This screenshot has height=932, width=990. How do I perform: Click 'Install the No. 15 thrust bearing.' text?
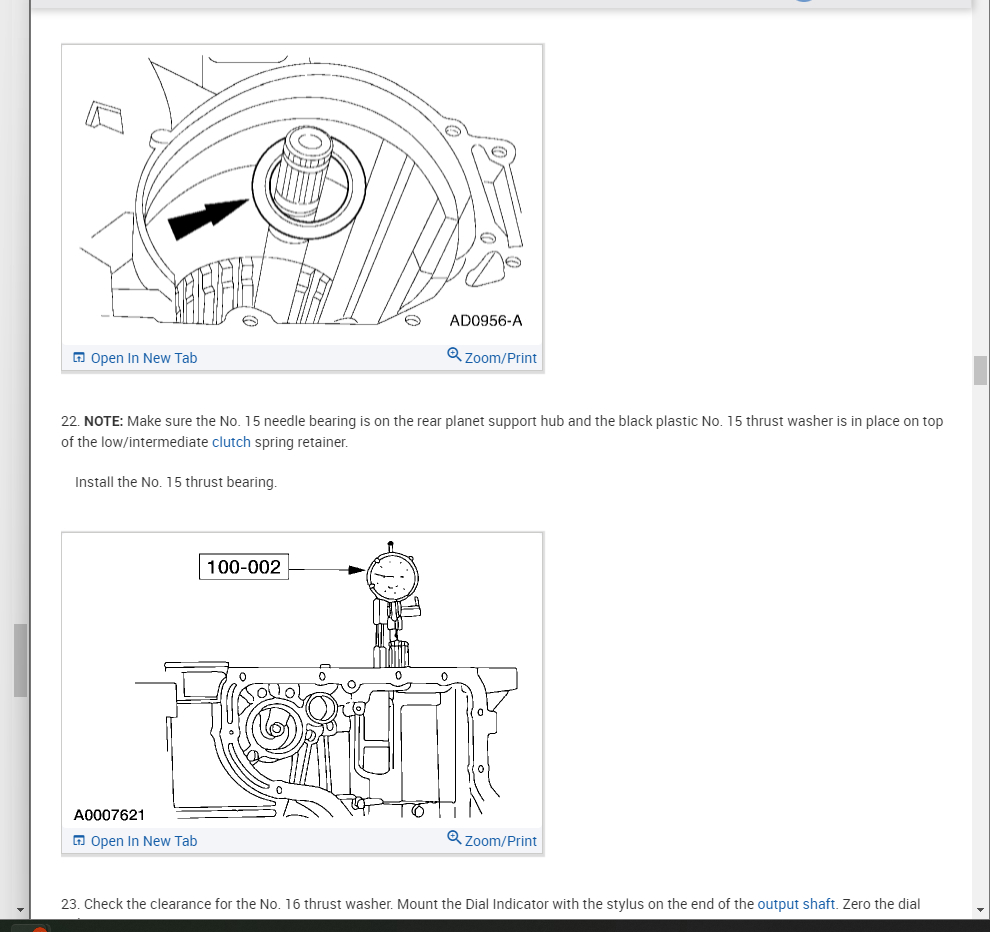pyautogui.click(x=176, y=482)
